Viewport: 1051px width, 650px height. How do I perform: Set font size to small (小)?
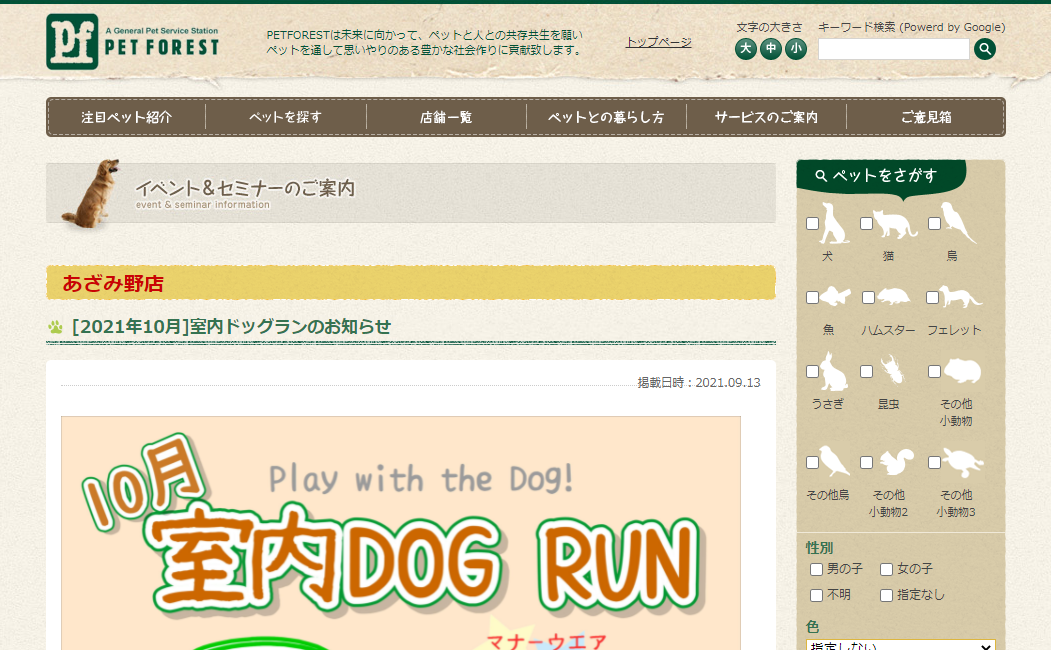point(796,48)
